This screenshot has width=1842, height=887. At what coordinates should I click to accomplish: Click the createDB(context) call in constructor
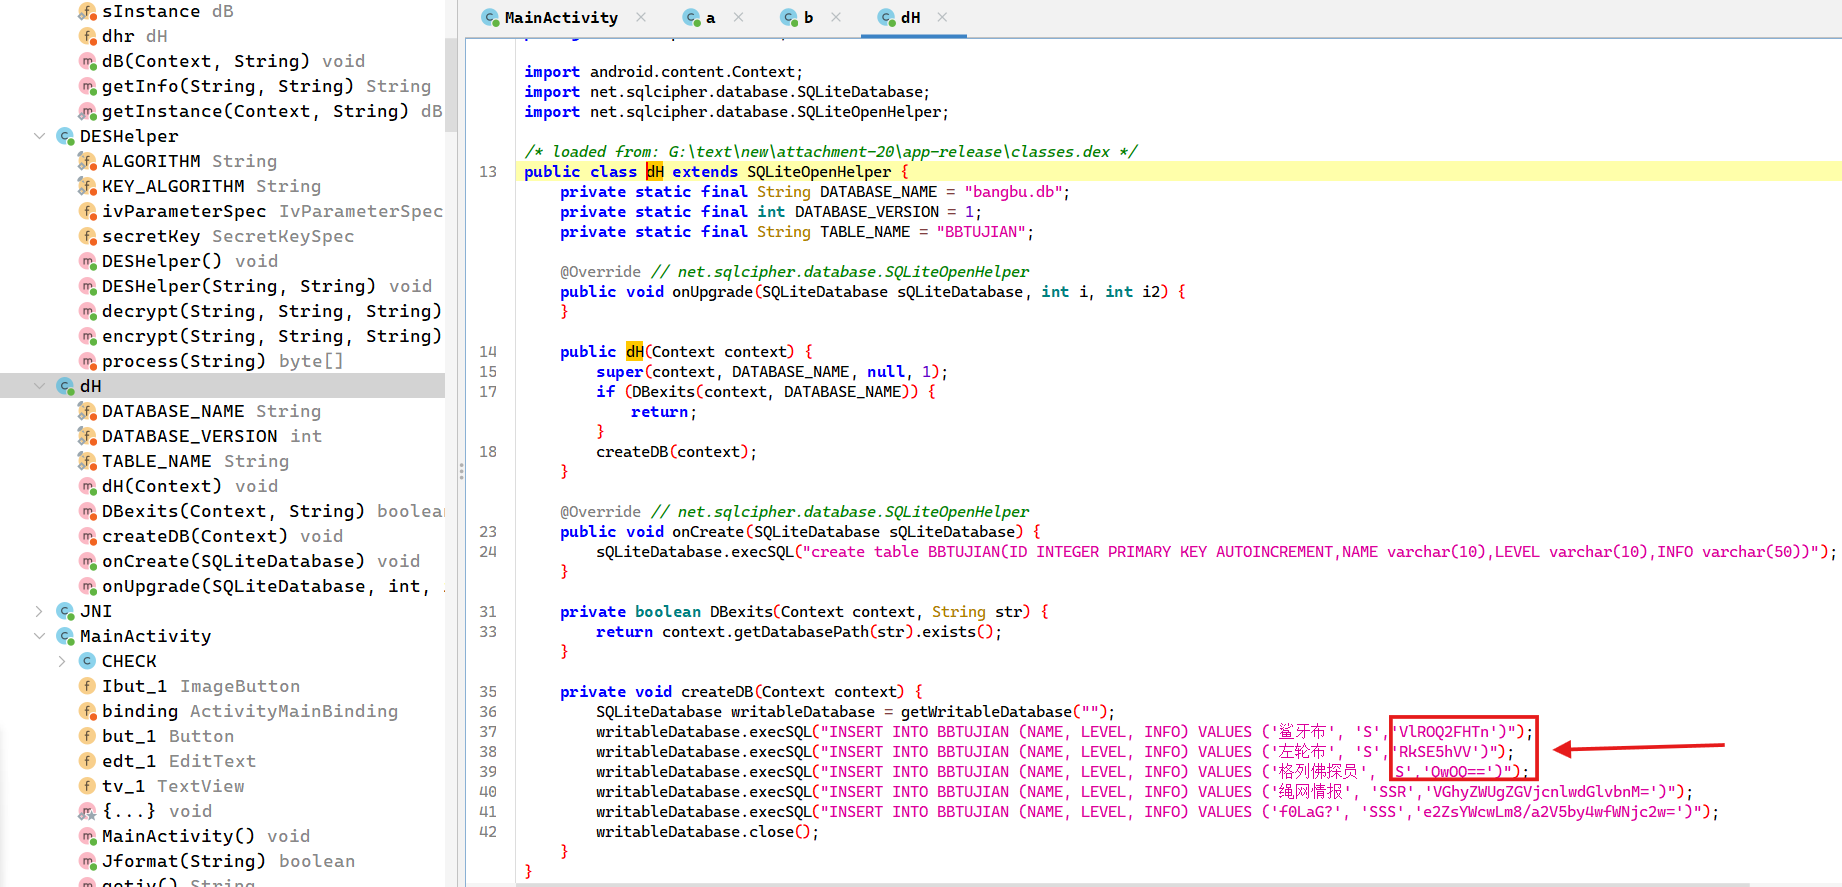point(676,452)
